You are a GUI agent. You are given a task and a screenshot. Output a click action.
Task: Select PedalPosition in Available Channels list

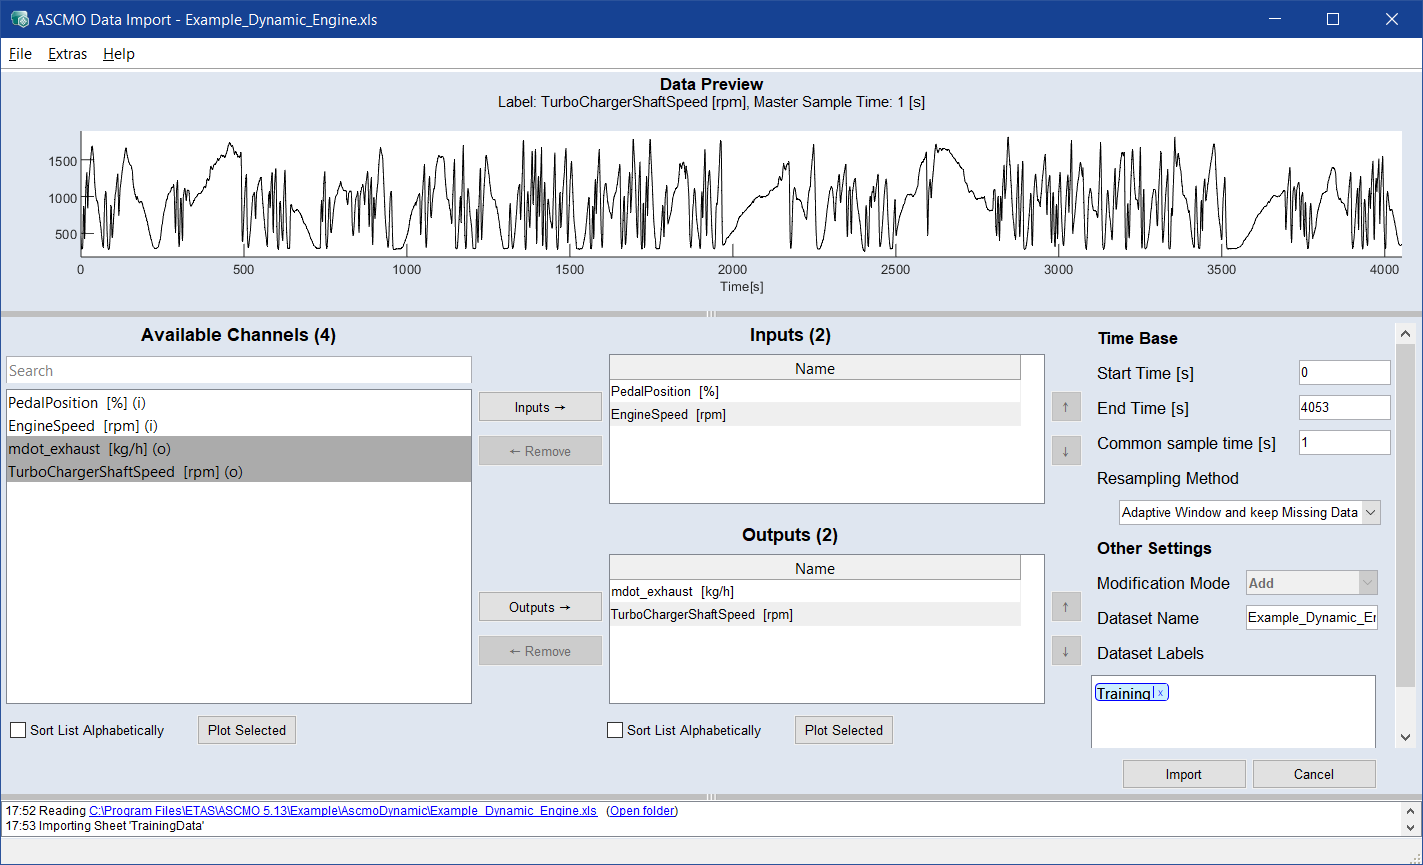click(x=76, y=403)
